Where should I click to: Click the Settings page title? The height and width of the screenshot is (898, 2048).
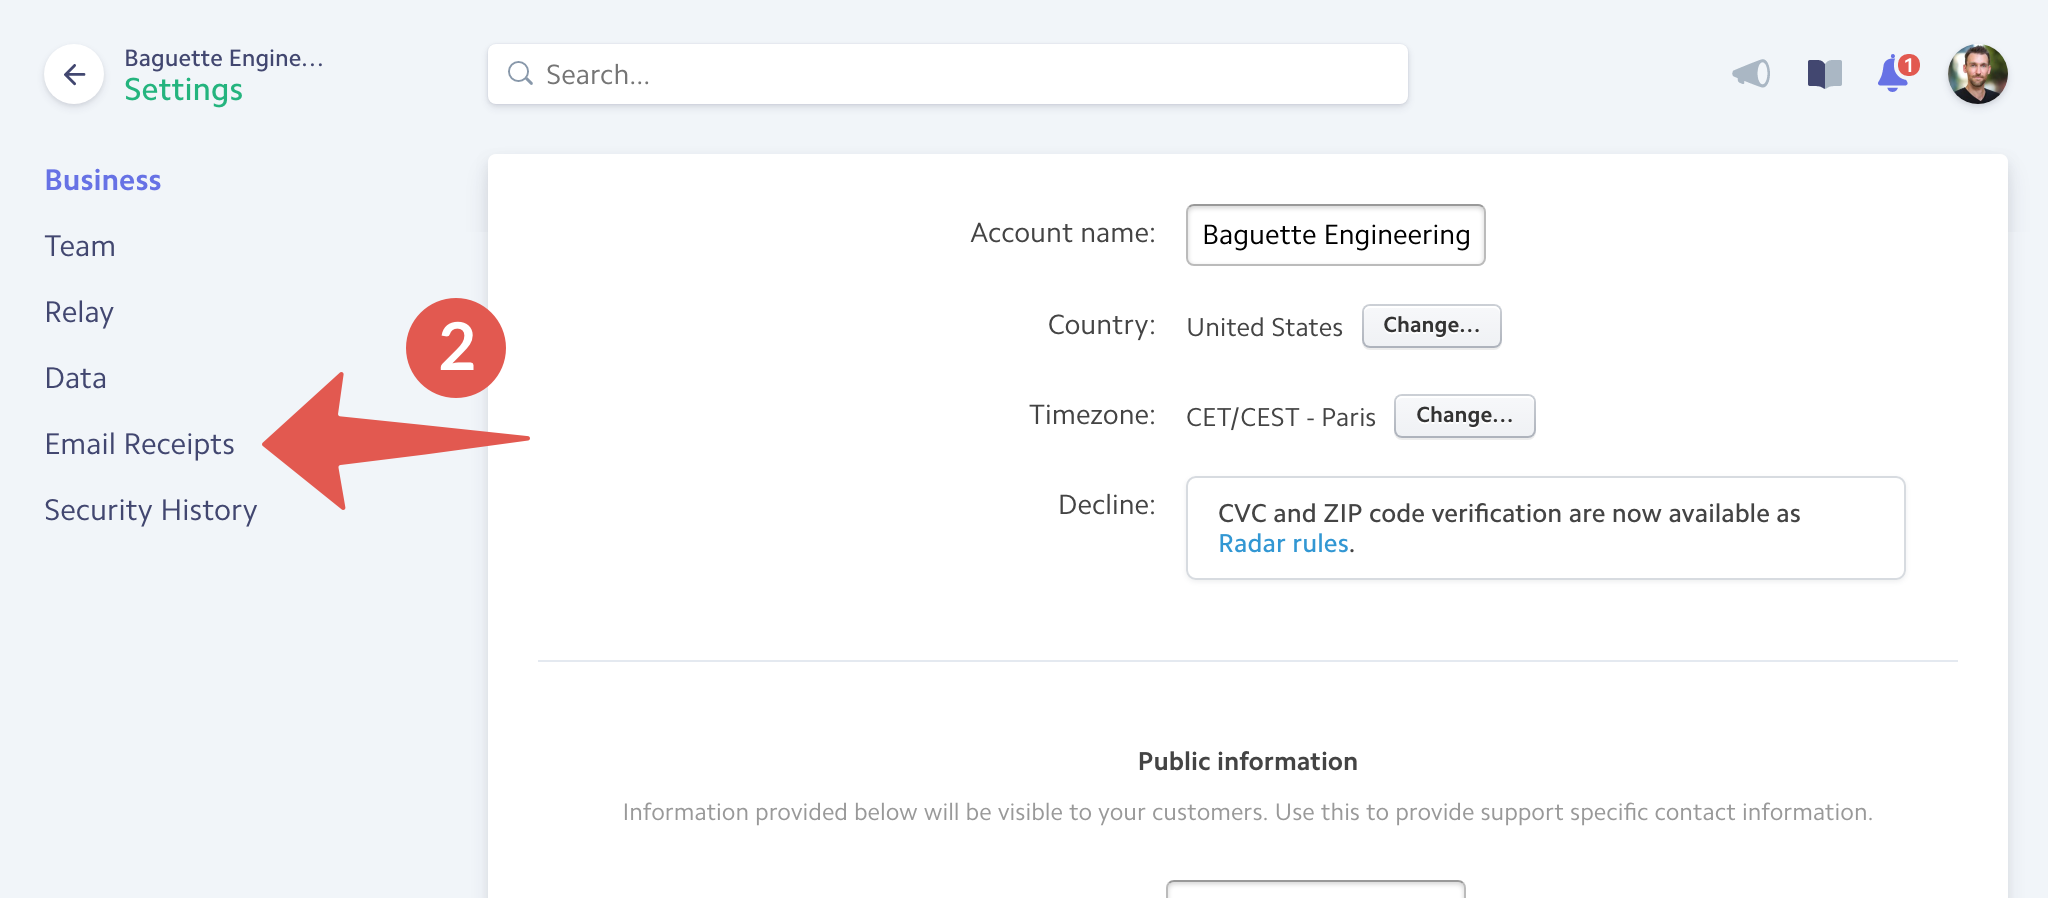point(184,90)
